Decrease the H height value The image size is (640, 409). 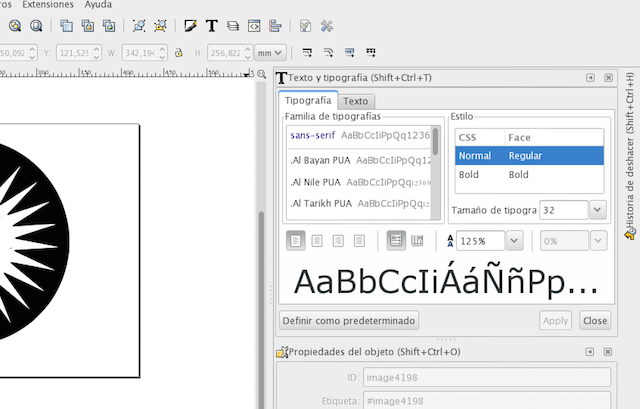(248, 57)
